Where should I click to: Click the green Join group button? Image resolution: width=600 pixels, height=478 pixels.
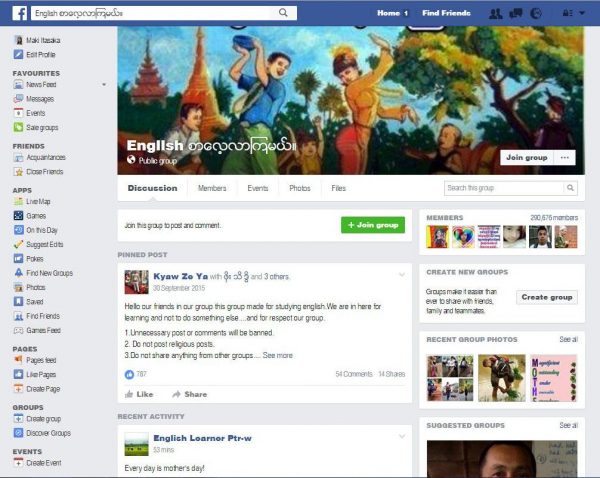[x=373, y=225]
